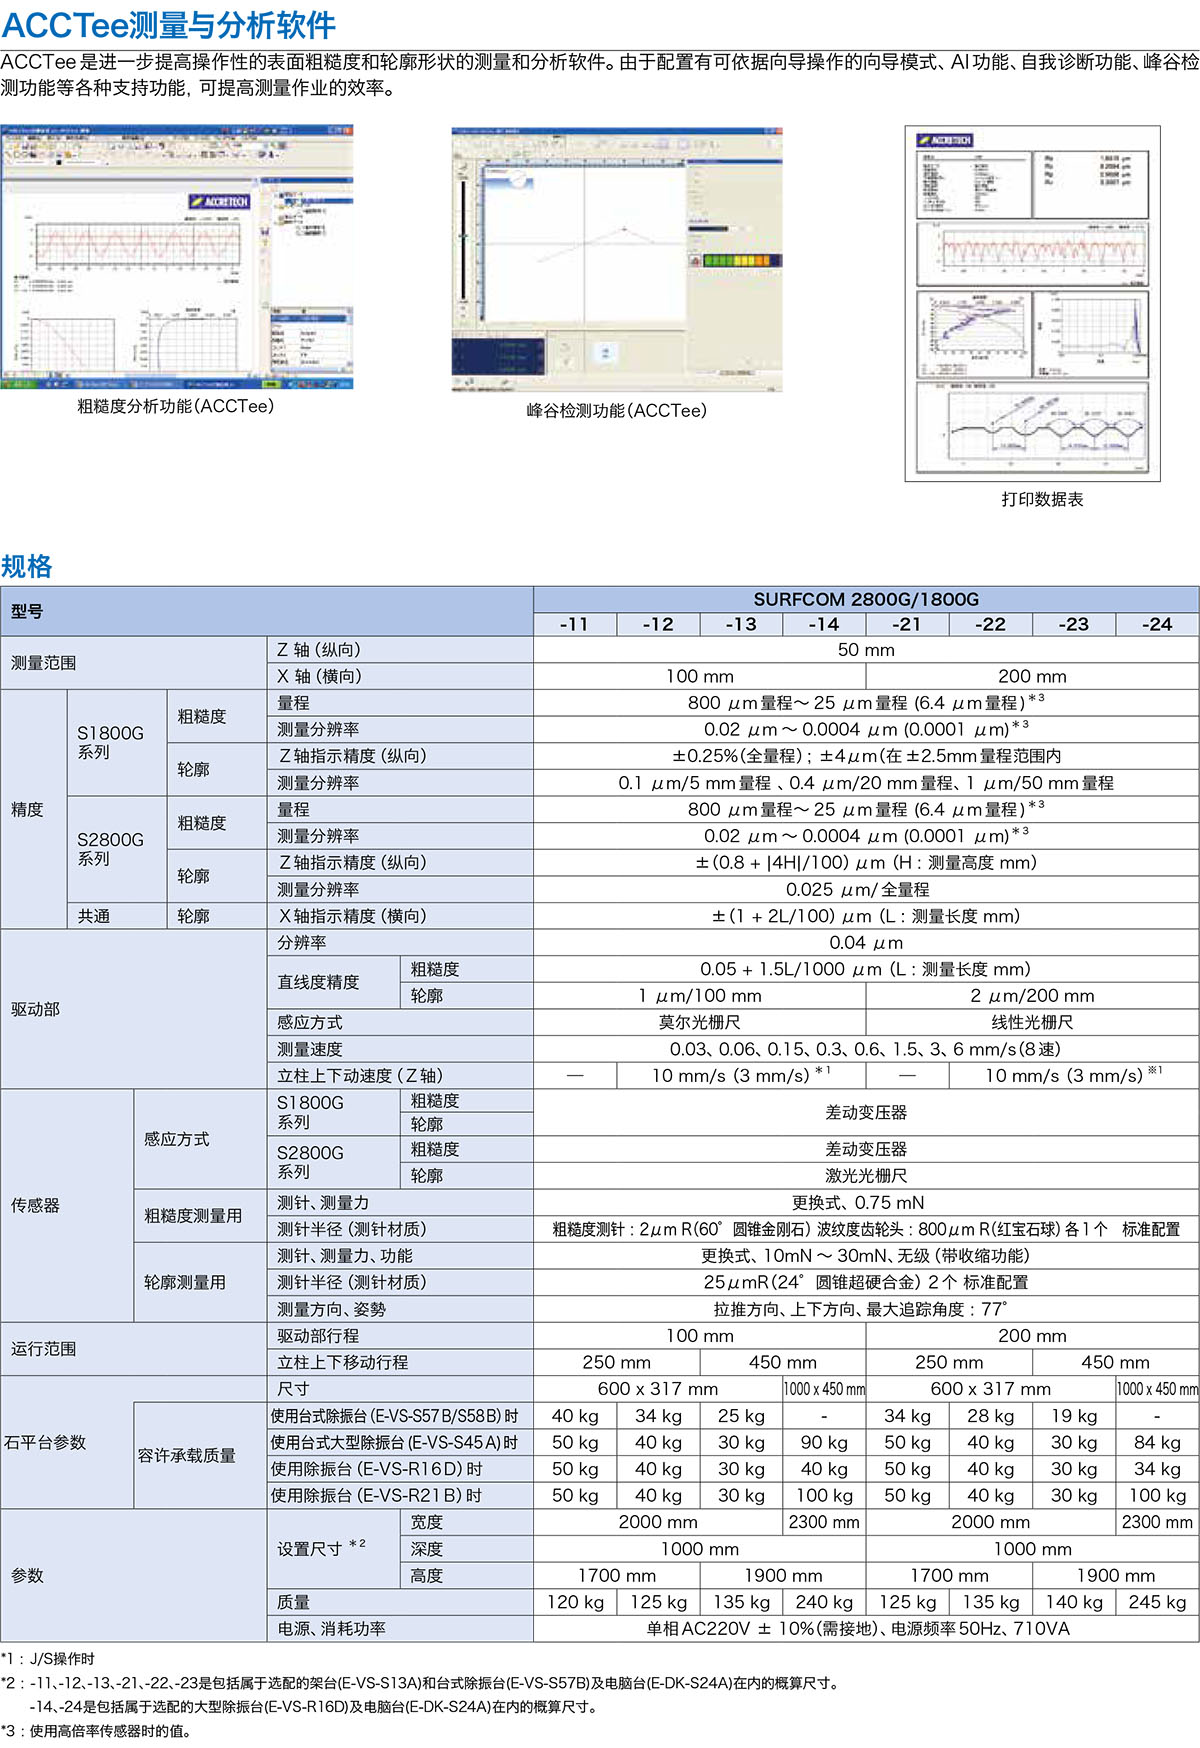The image size is (1200, 1748).
Task: Click the heading "ACCTee测量与分析软件"
Action: tap(169, 24)
